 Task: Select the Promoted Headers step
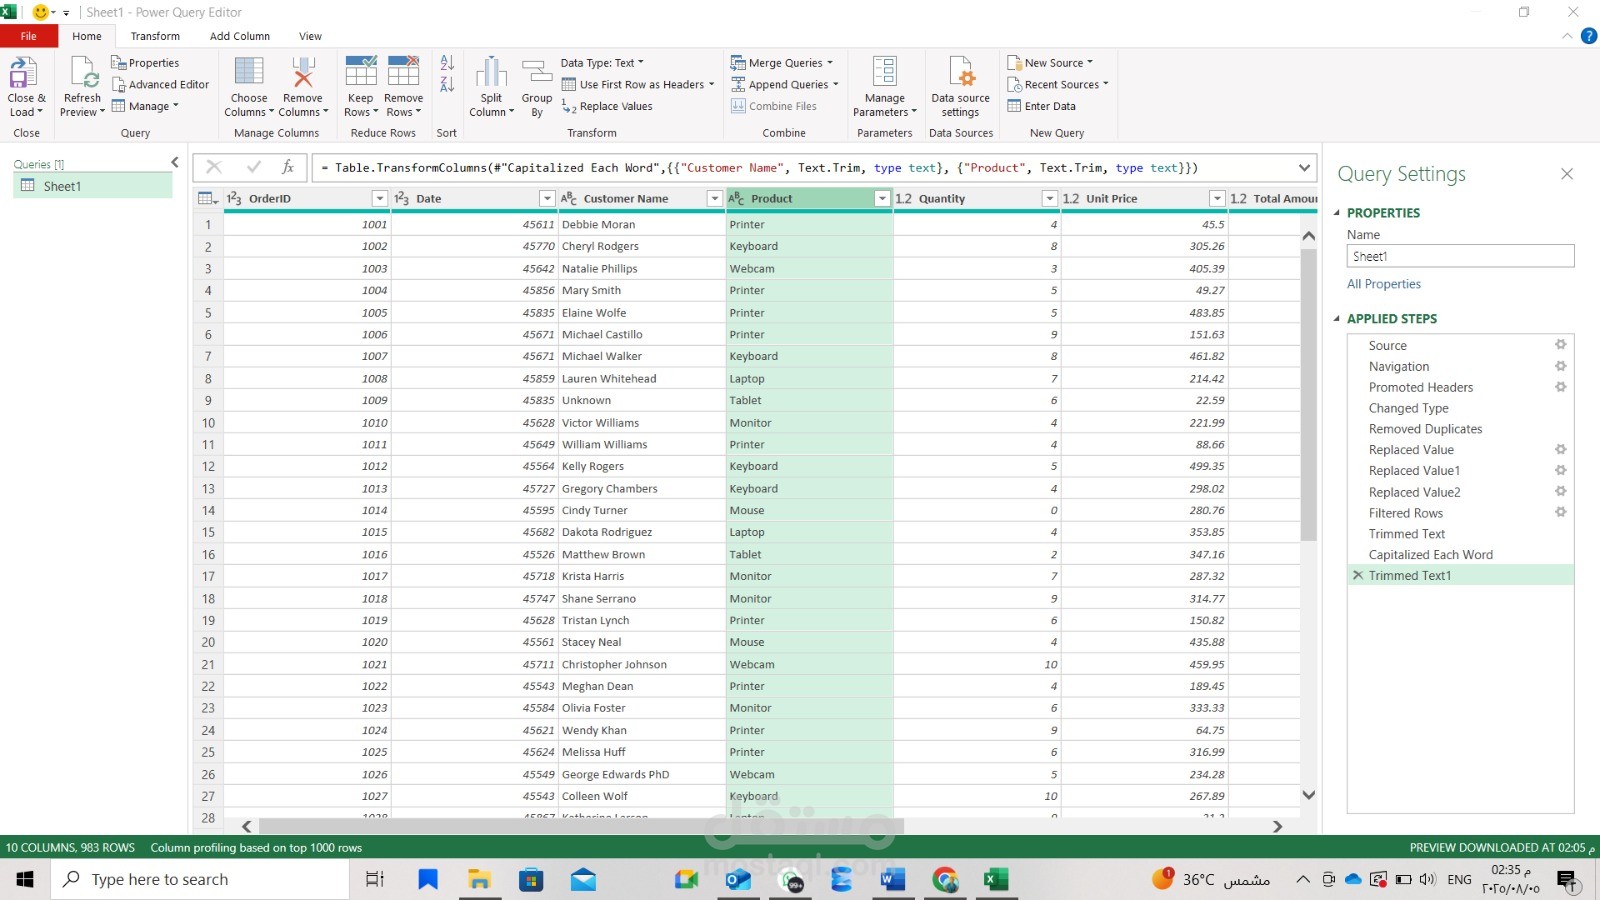pos(1421,387)
